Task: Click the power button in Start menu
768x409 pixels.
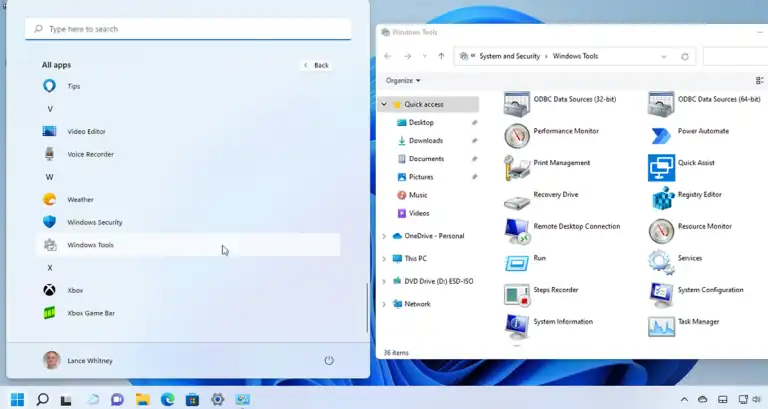Action: [x=329, y=361]
